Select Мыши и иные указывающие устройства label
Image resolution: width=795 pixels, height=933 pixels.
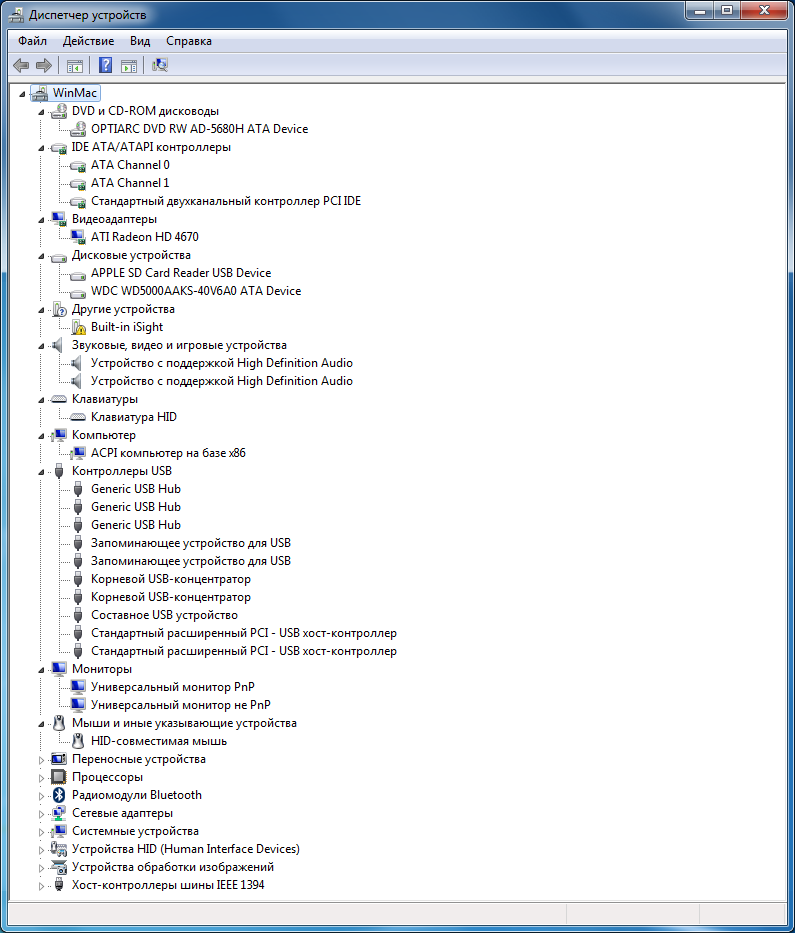coord(184,723)
